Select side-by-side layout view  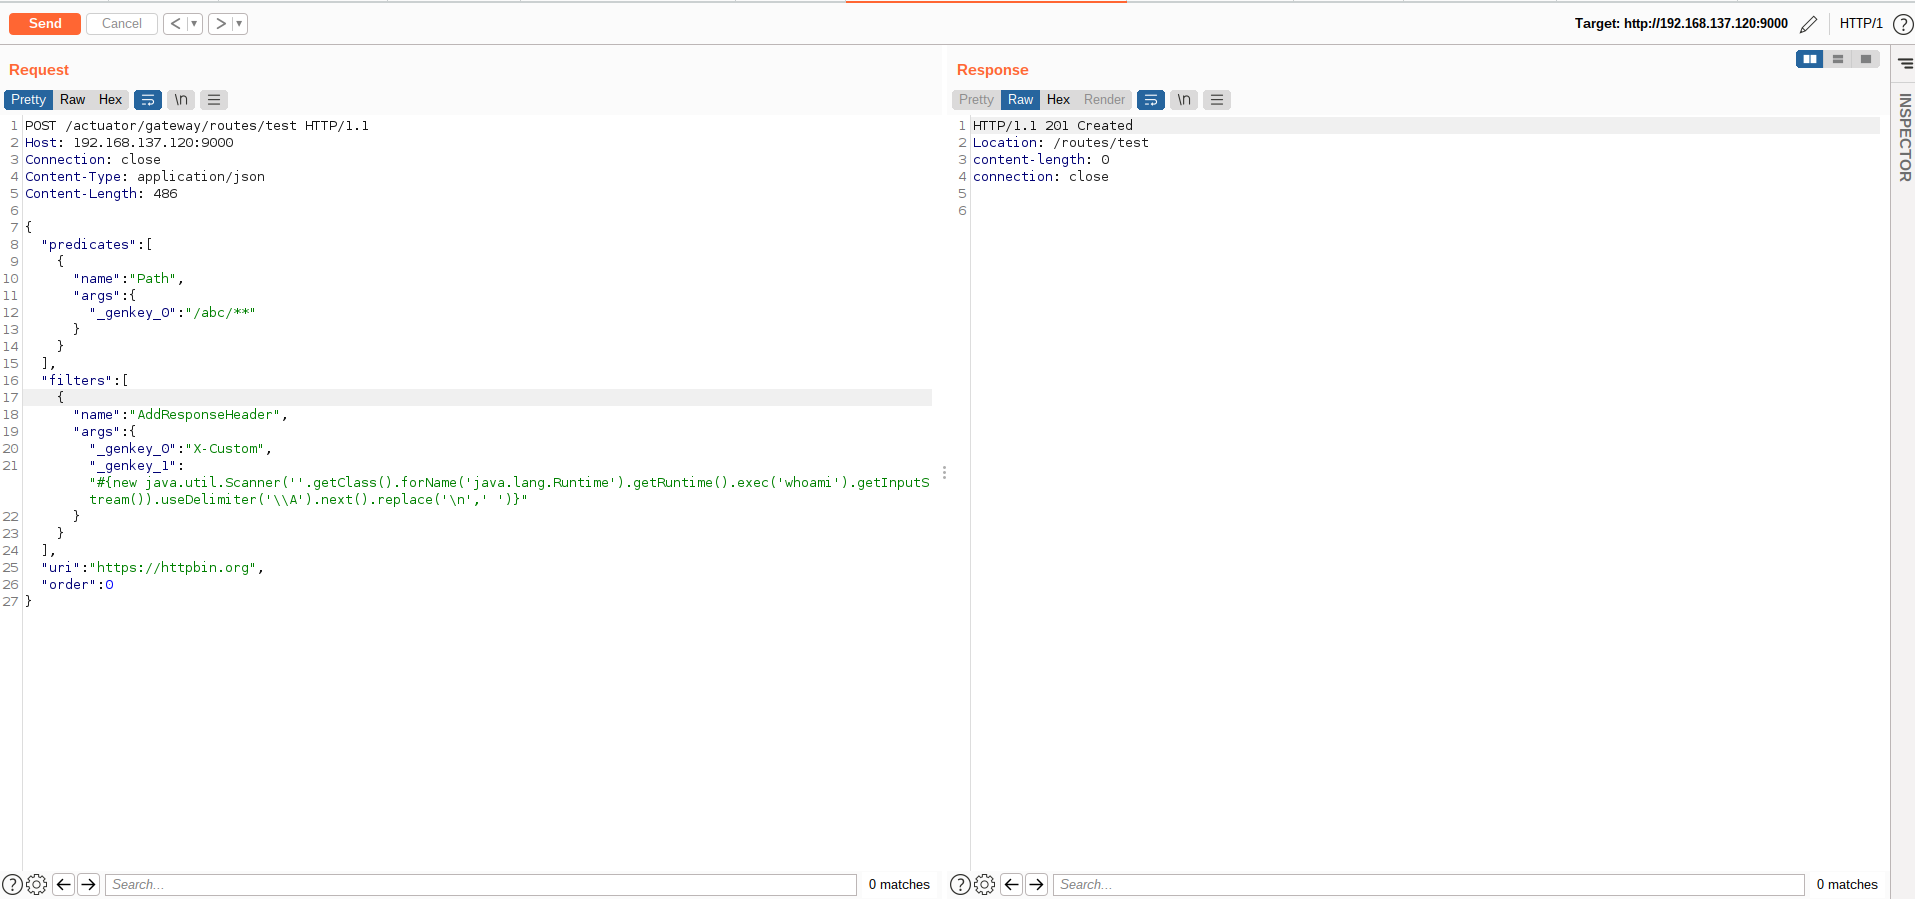pyautogui.click(x=1810, y=59)
